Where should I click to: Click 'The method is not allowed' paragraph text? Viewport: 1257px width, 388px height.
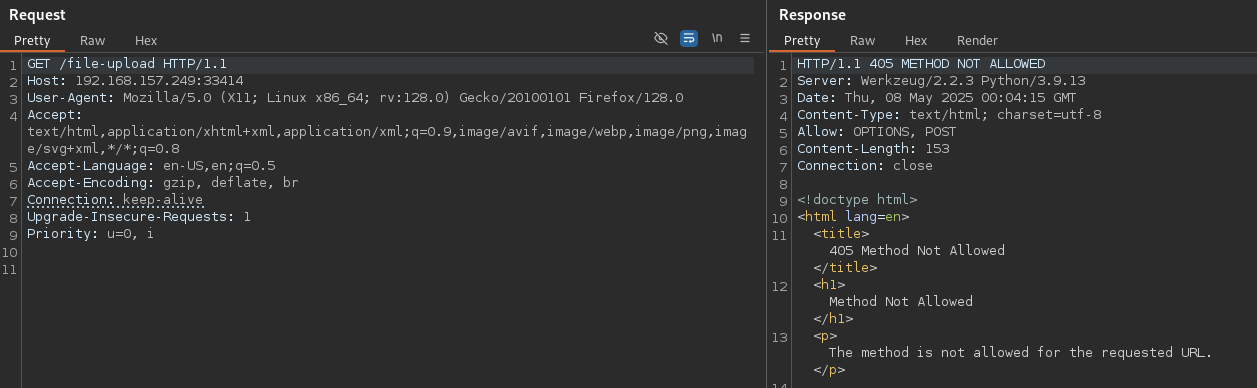[1020, 353]
